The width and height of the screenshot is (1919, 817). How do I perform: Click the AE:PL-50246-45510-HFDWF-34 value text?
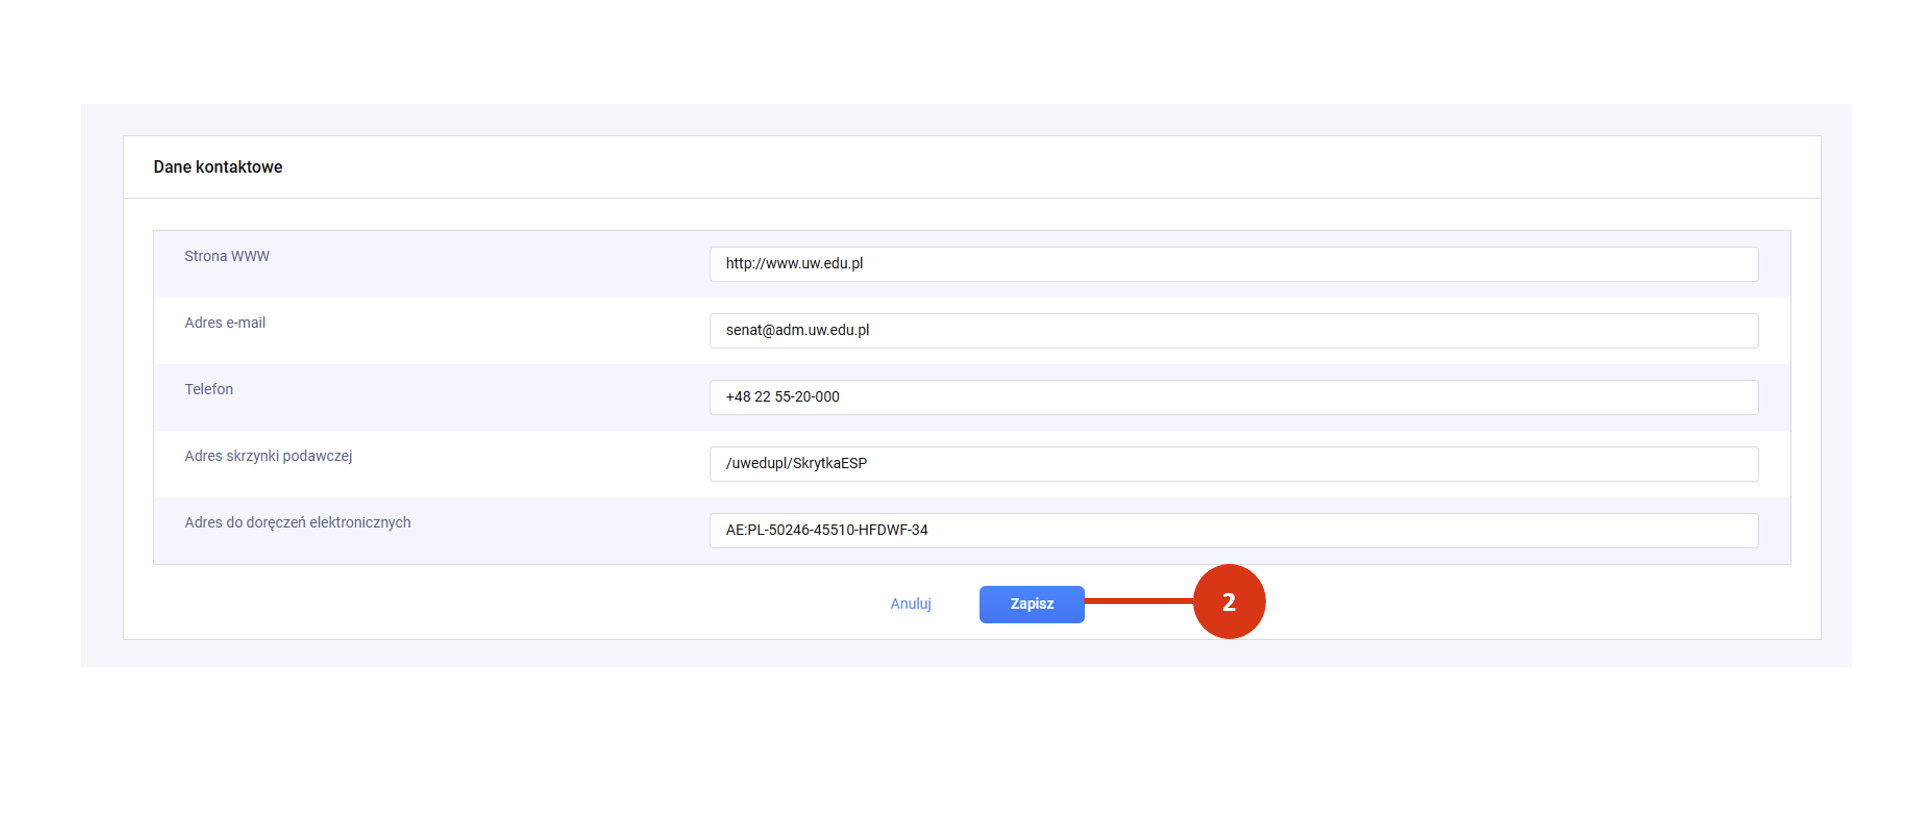(826, 530)
